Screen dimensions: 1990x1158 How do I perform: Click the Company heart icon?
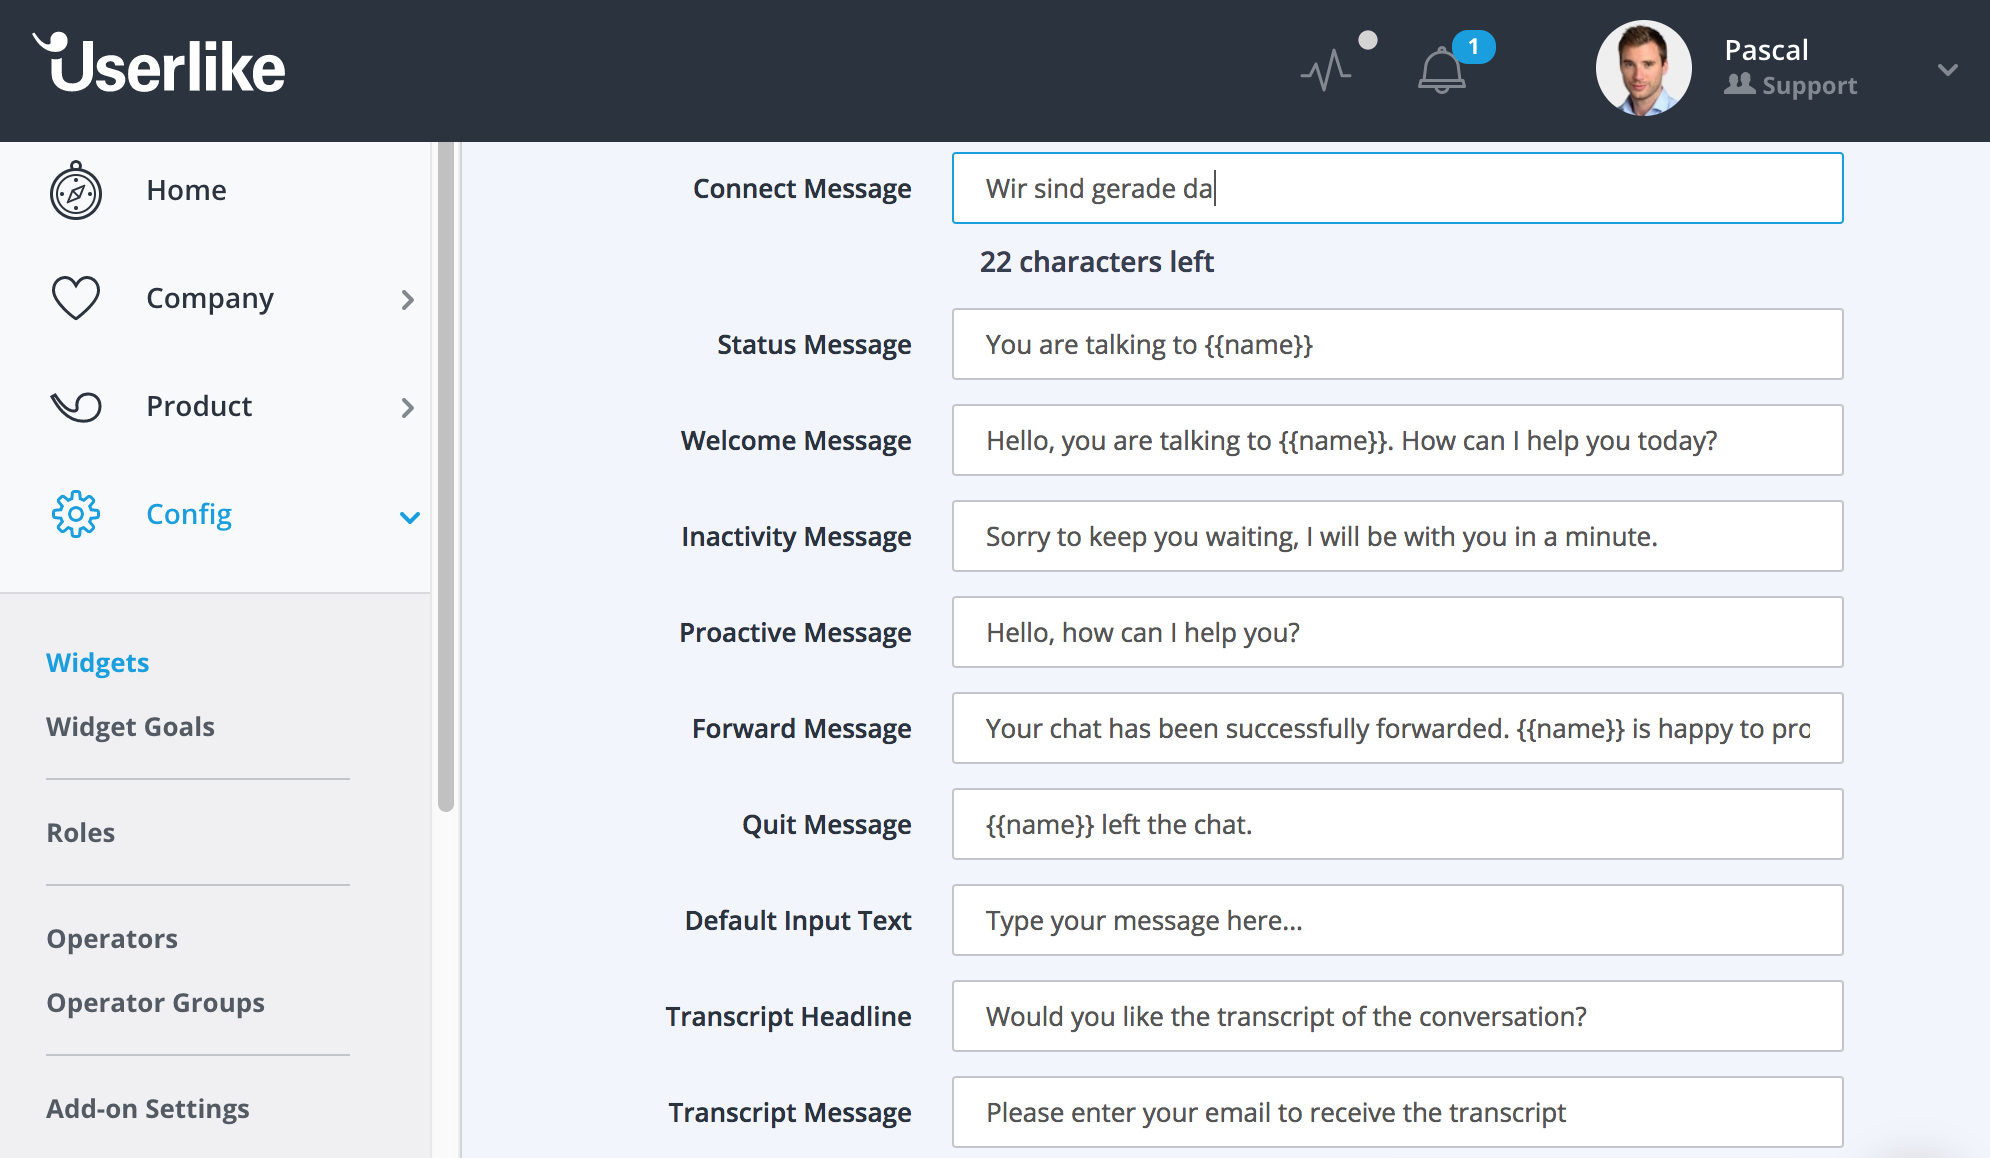pyautogui.click(x=76, y=298)
